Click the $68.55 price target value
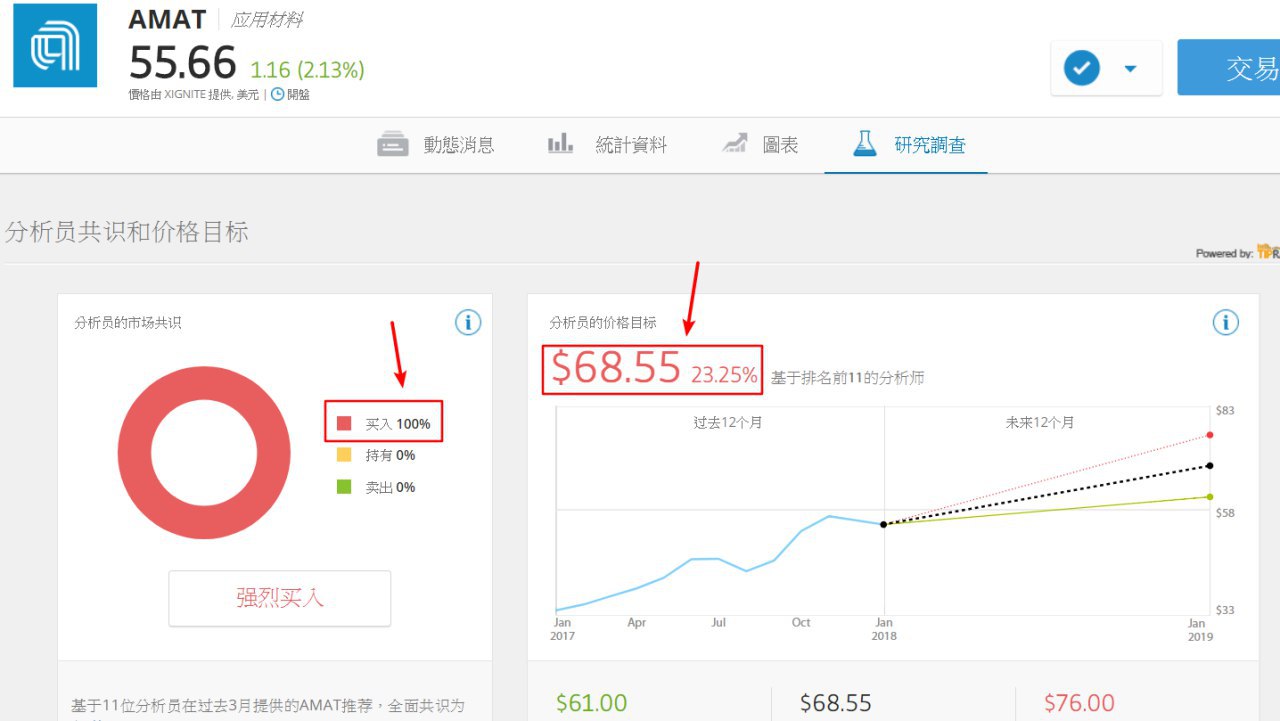Viewport: 1280px width, 721px height. click(x=616, y=368)
